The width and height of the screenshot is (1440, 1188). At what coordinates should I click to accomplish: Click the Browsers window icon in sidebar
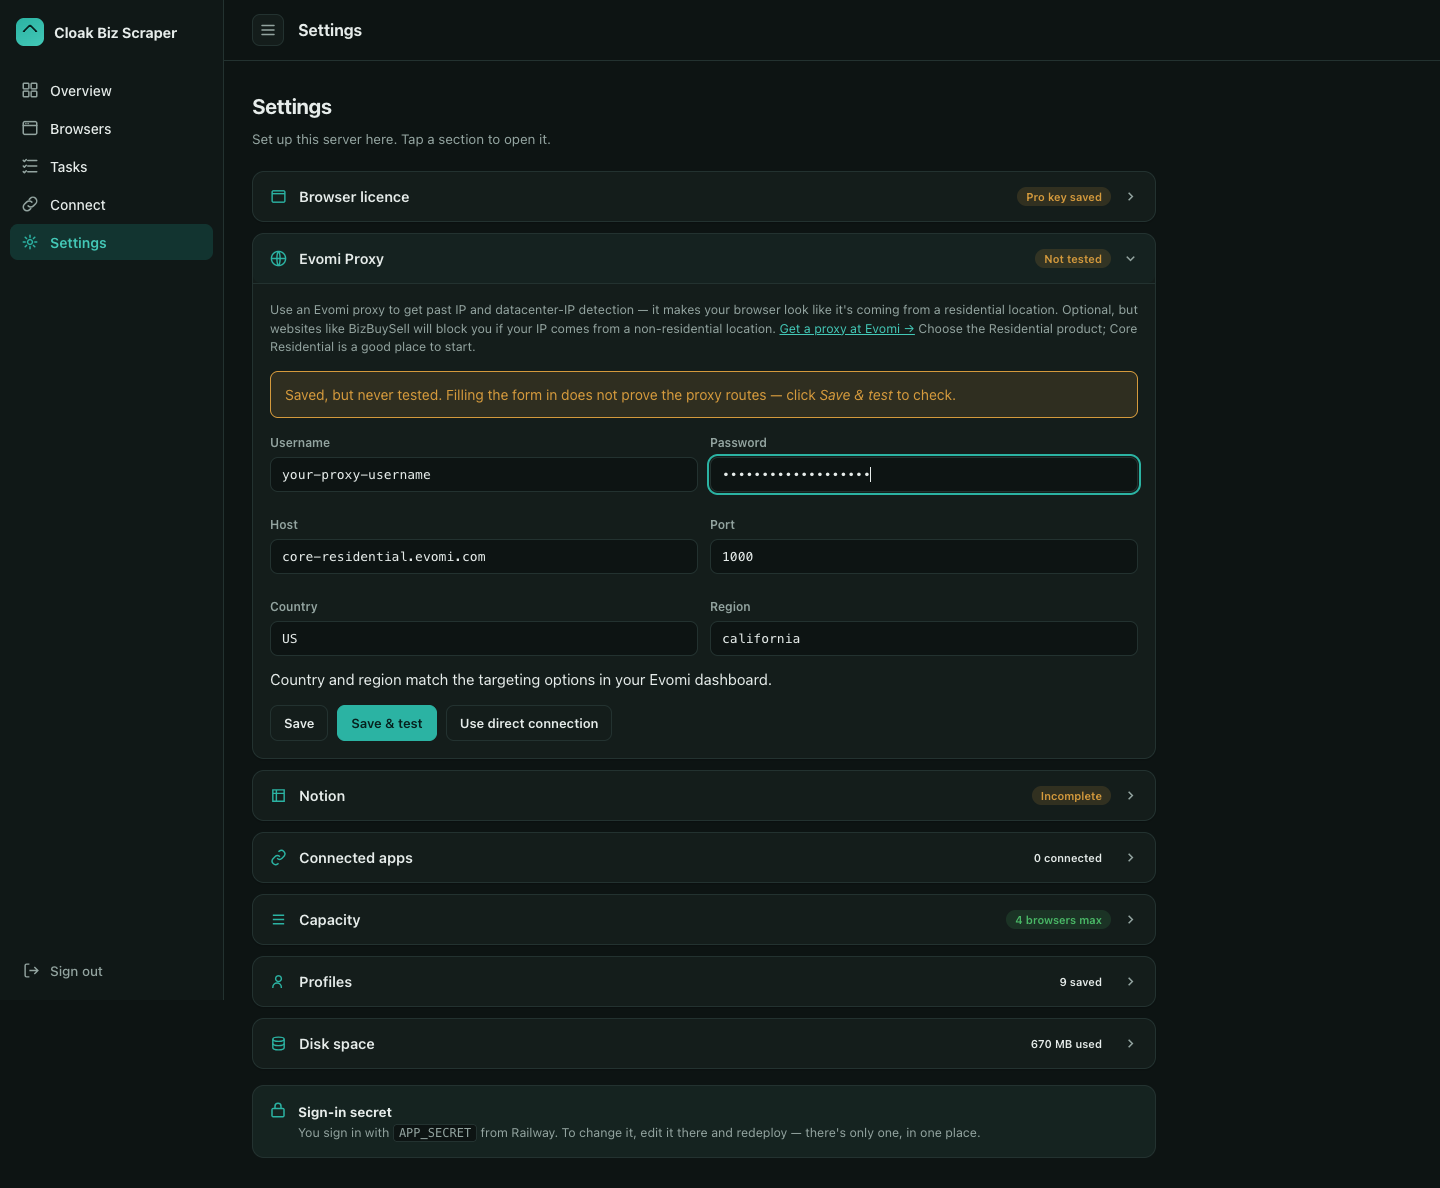(30, 128)
